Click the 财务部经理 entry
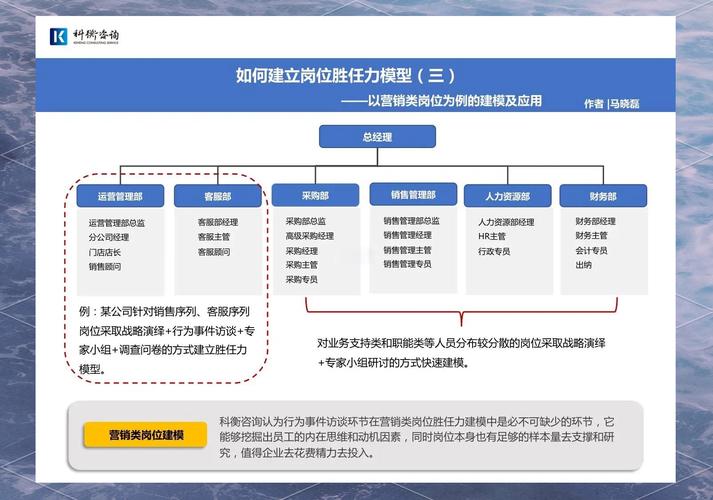 (595, 221)
